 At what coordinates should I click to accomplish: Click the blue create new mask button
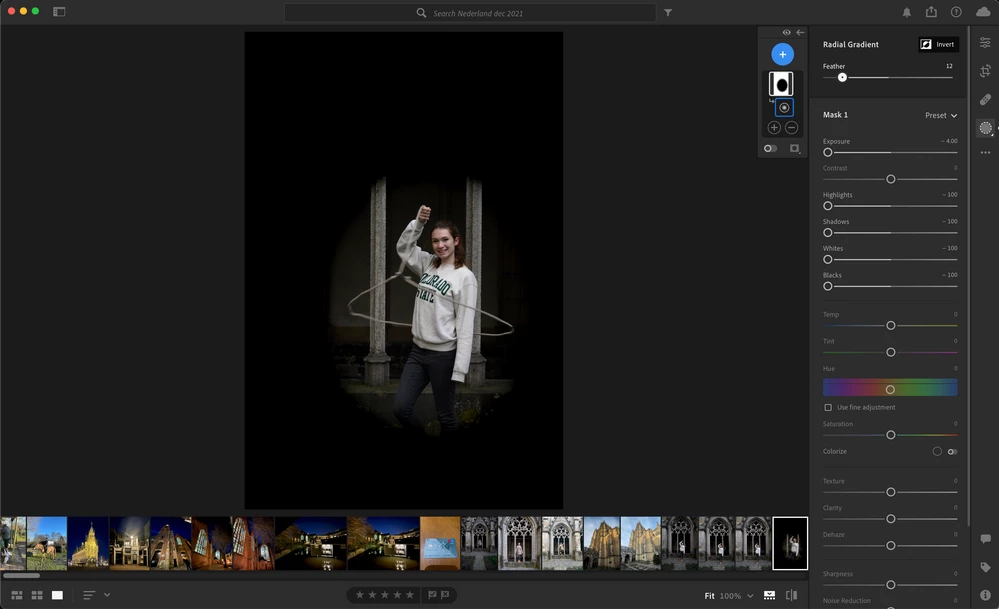782,54
